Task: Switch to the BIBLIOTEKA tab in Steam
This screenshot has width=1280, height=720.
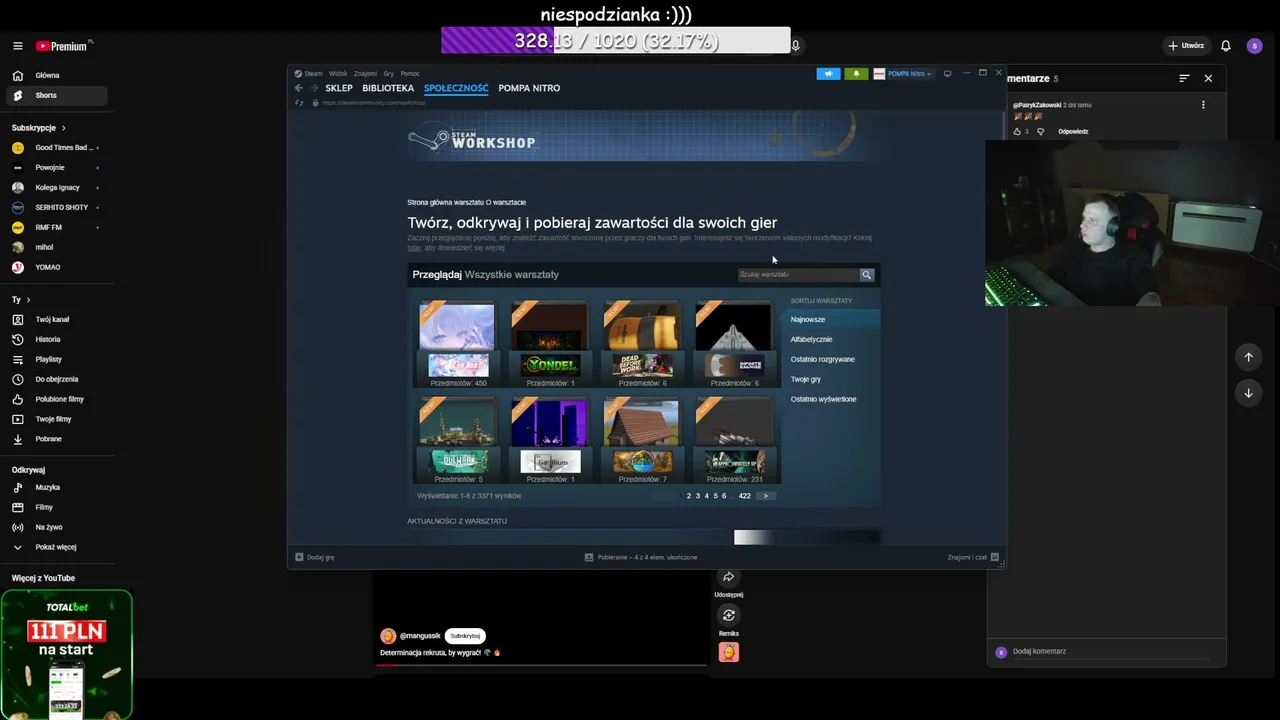Action: 388,88
